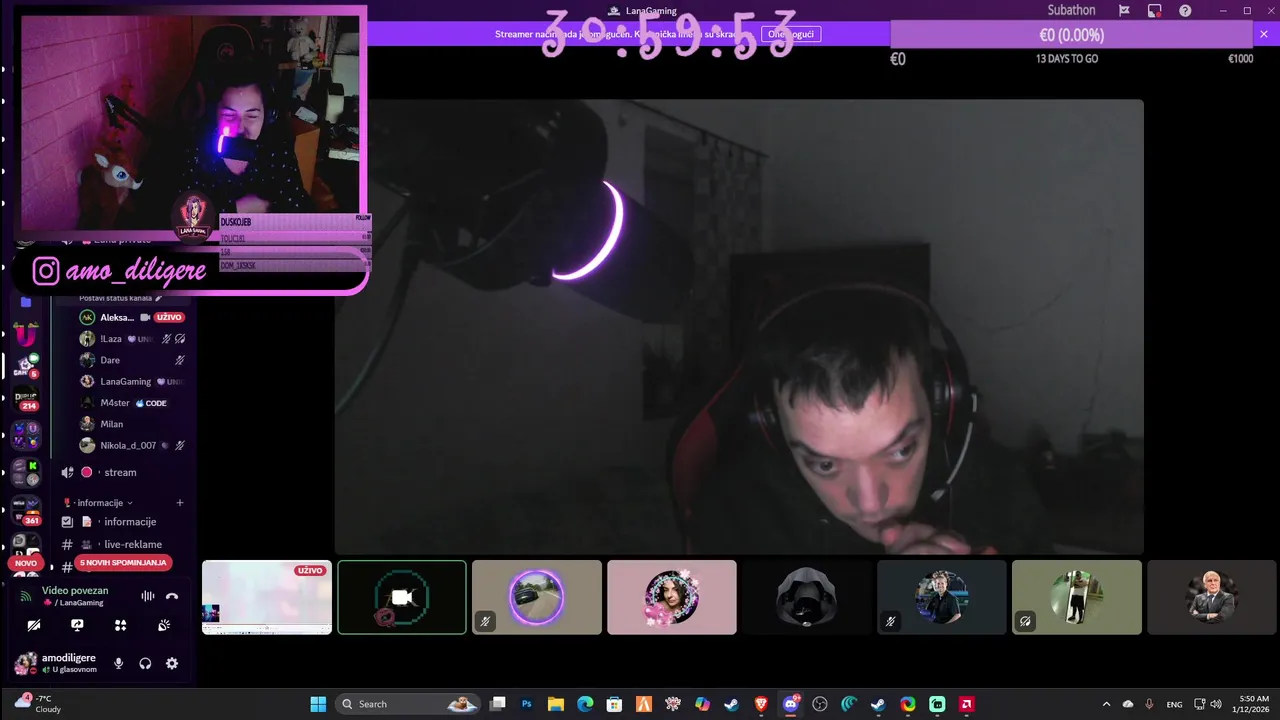The height and width of the screenshot is (720, 1280).
Task: Click the NOVO unread servers pill
Action: click(26, 563)
